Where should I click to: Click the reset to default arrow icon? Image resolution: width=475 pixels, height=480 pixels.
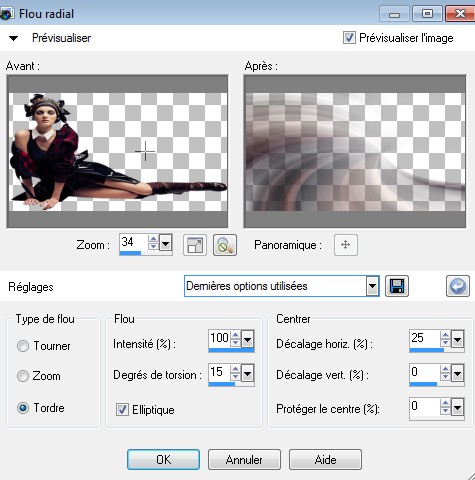tap(458, 286)
